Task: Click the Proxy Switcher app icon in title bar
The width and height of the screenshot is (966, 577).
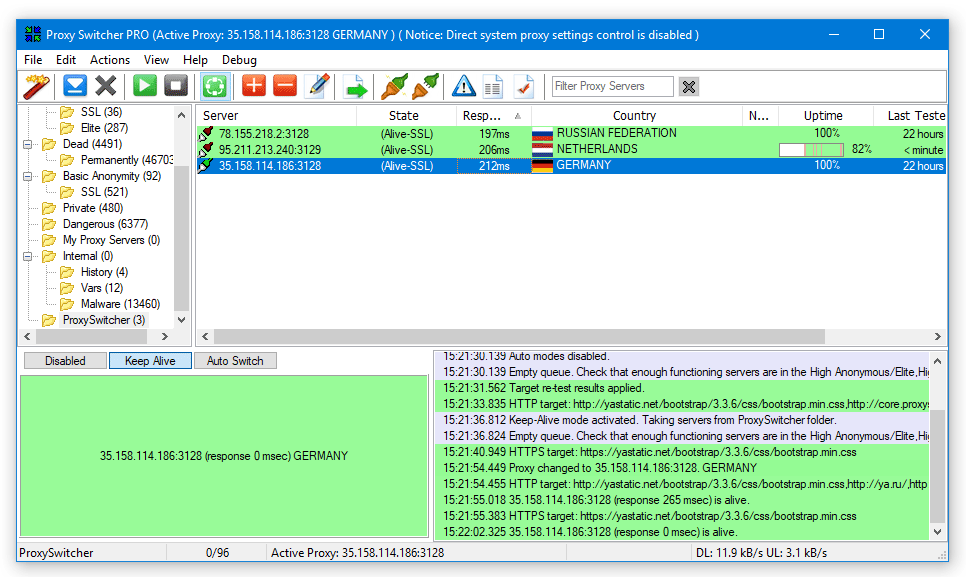Action: 33,34
